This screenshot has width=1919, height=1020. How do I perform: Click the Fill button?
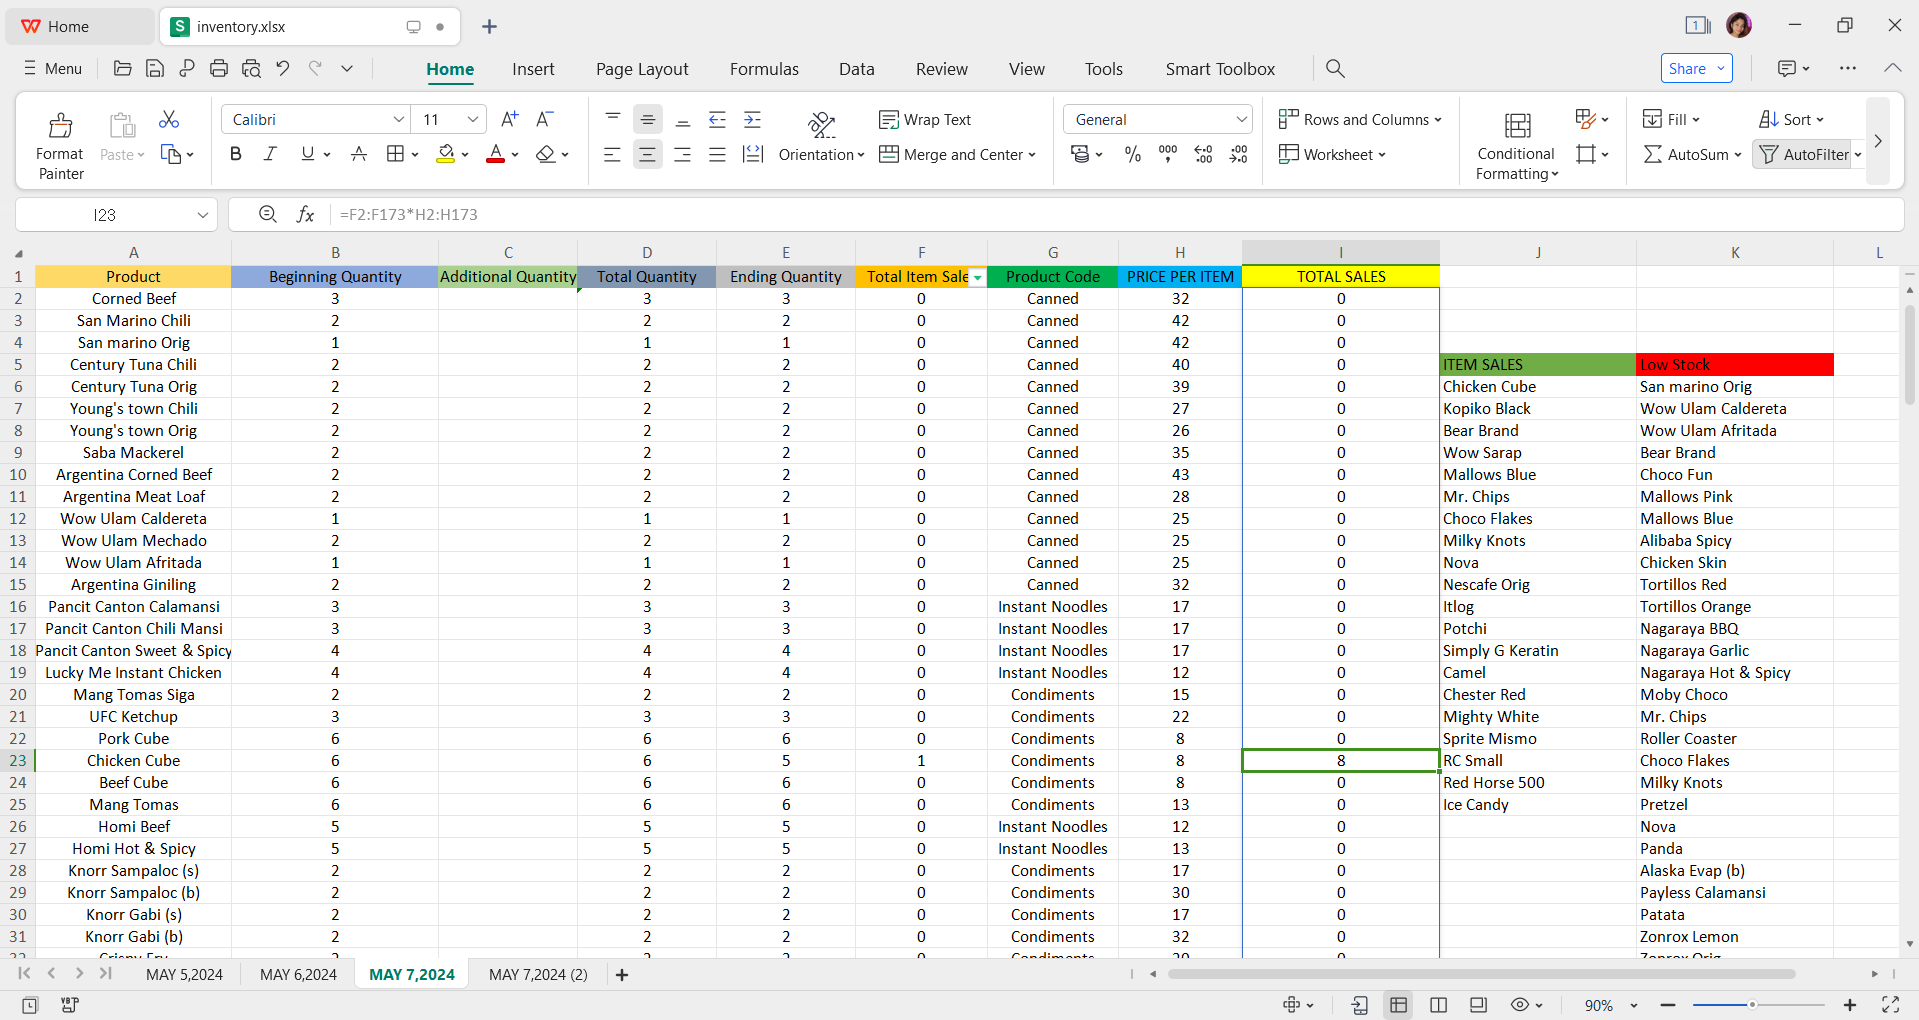pos(1671,119)
